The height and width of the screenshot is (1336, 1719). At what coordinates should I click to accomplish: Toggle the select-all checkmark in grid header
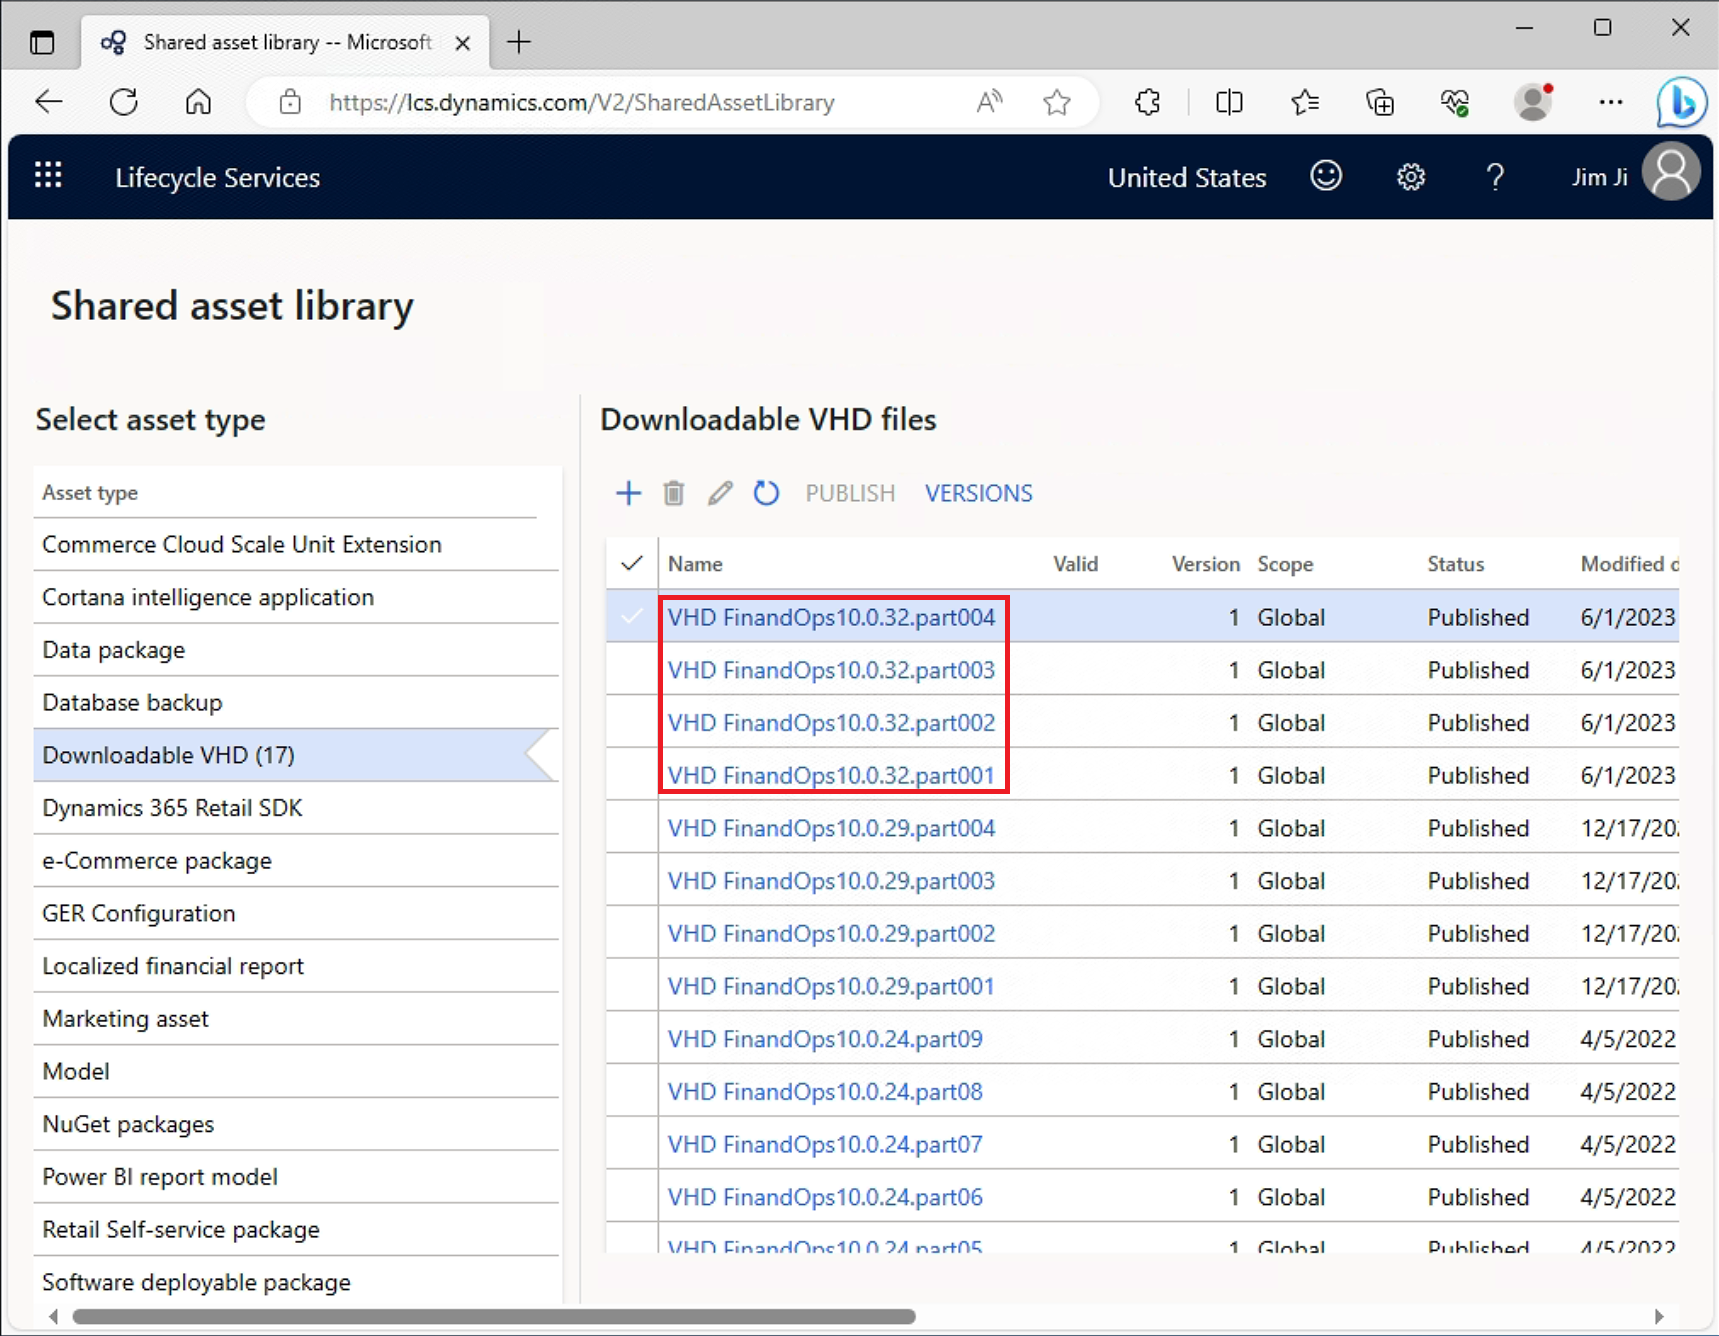(632, 563)
